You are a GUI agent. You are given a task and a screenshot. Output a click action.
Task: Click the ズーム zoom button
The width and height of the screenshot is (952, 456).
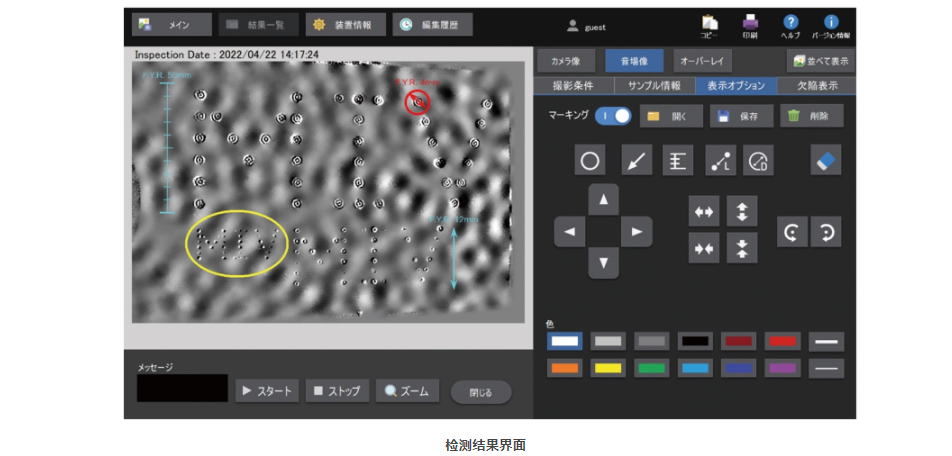tap(407, 391)
